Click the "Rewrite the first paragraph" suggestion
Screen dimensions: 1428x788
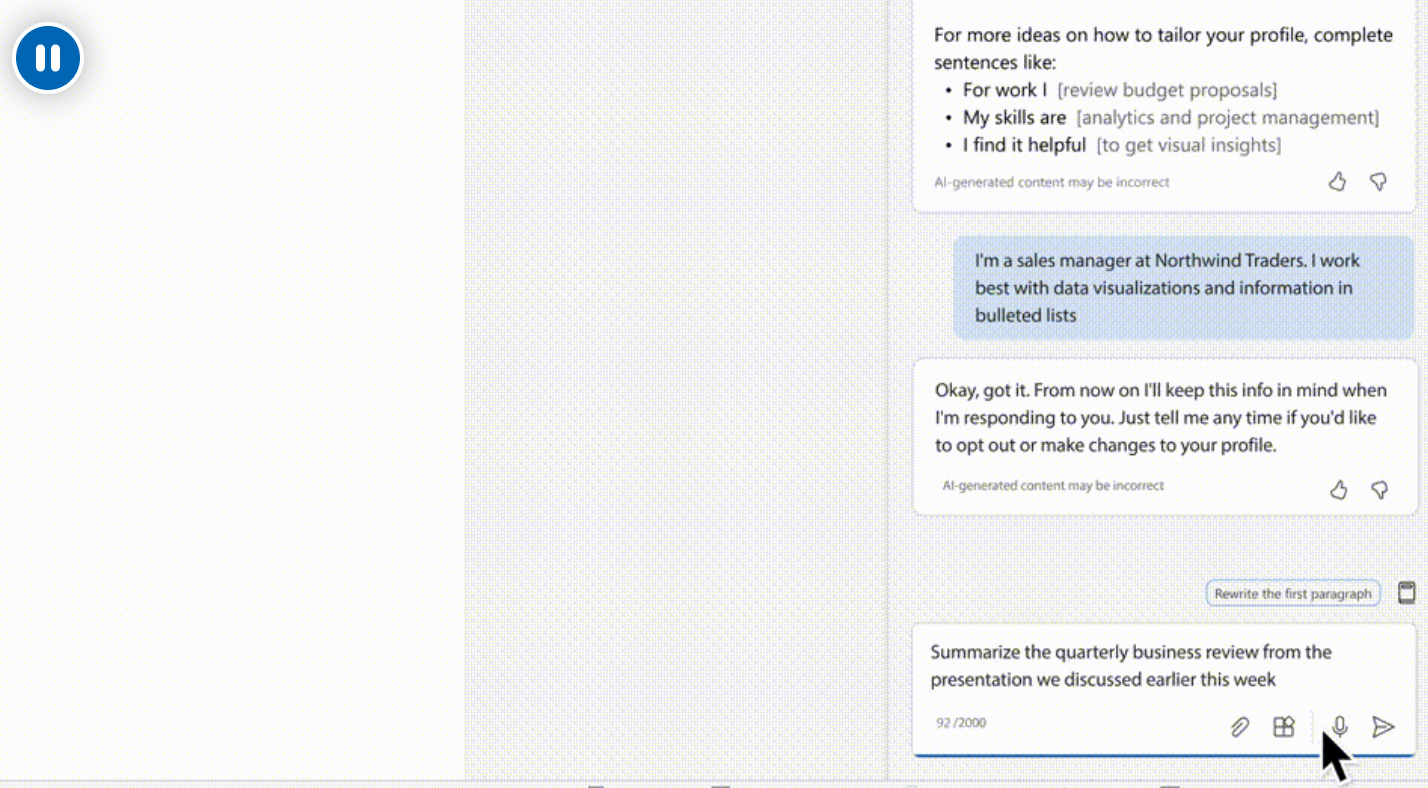[1292, 594]
